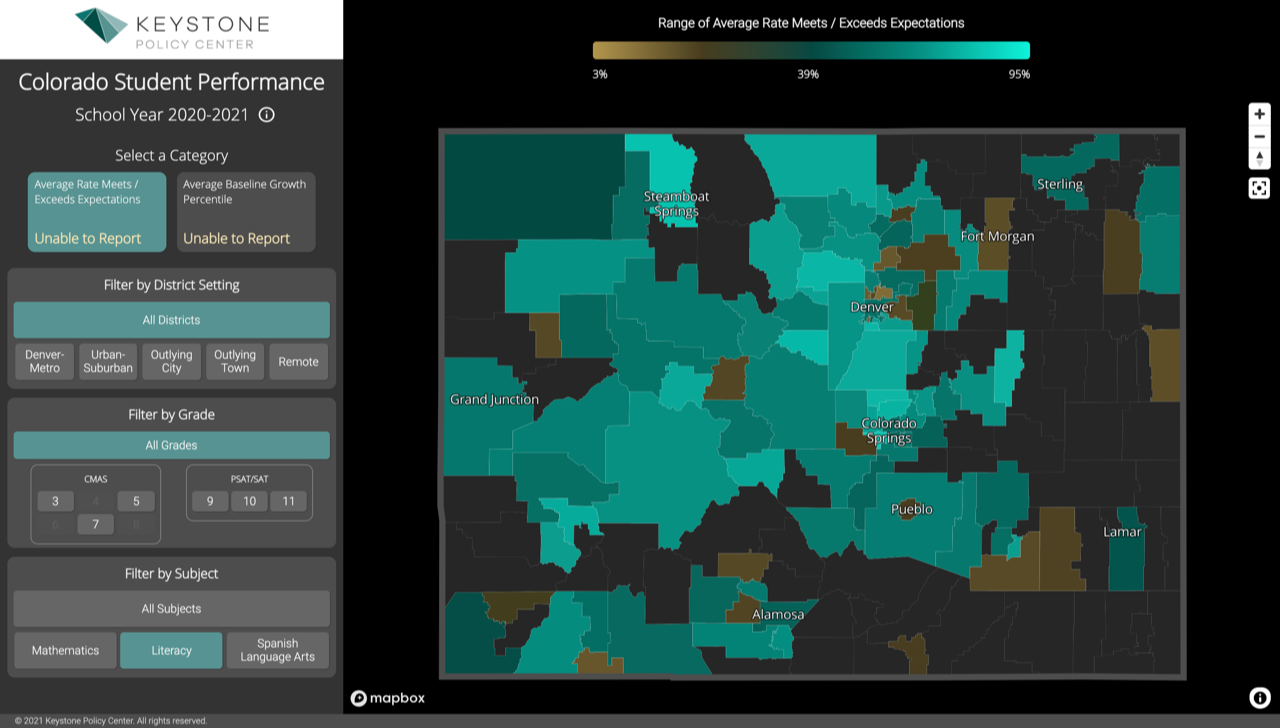Select Average Rate Meets / Exceeds Expectations
Screen dimensions: 1280x728
click(97, 212)
